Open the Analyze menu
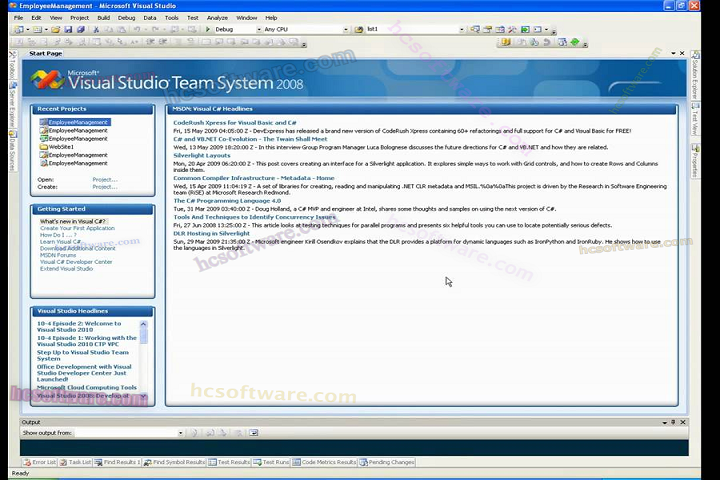The image size is (720, 480). (217, 18)
